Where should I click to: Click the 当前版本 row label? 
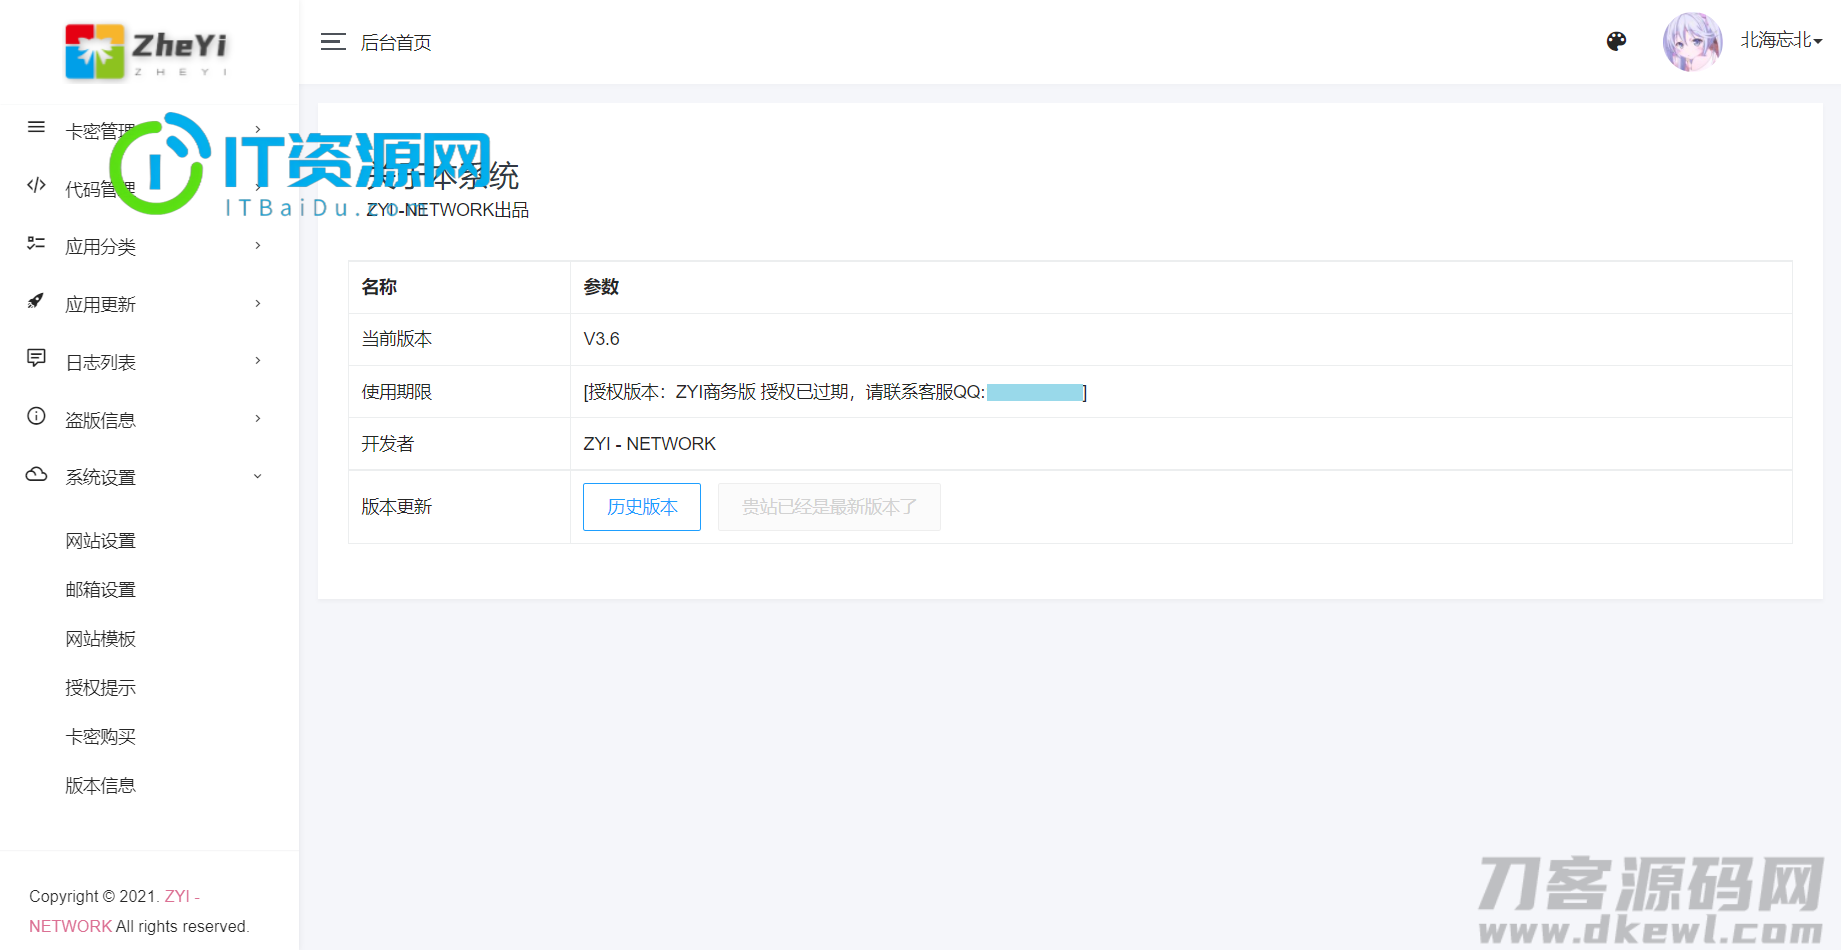point(397,339)
